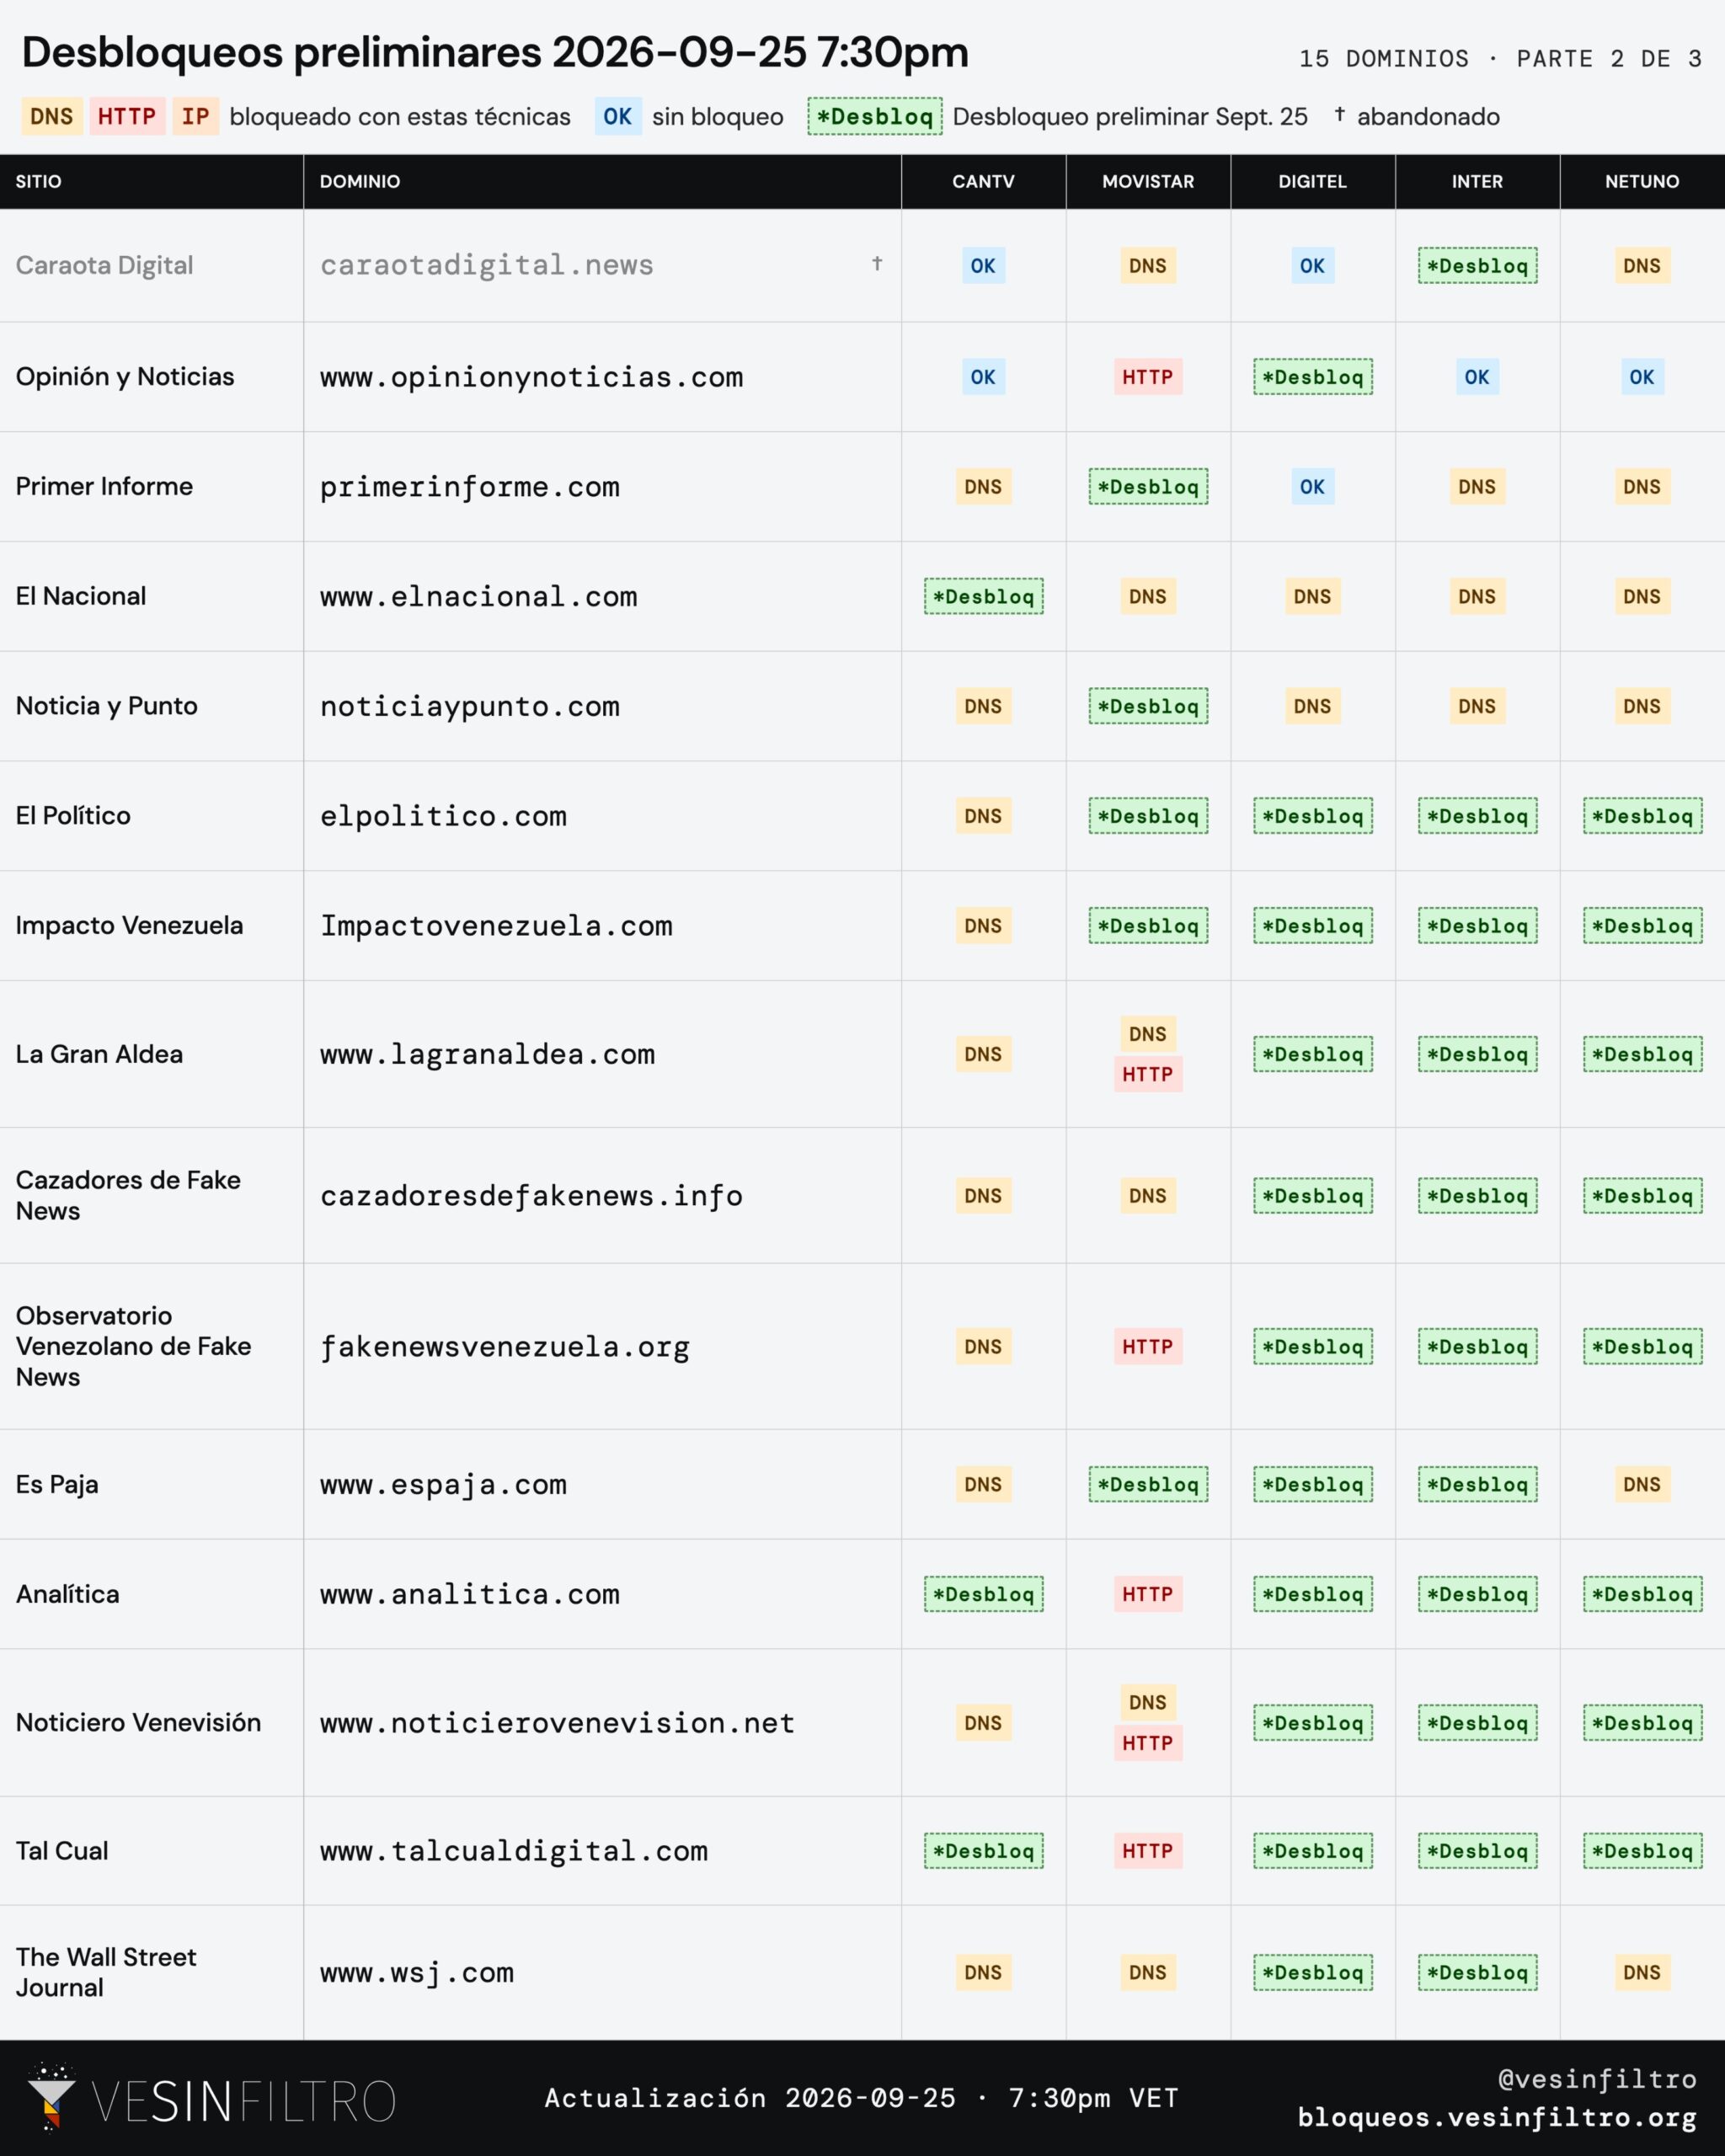
Task: Click the domain elpolitico.com
Action: point(444,816)
